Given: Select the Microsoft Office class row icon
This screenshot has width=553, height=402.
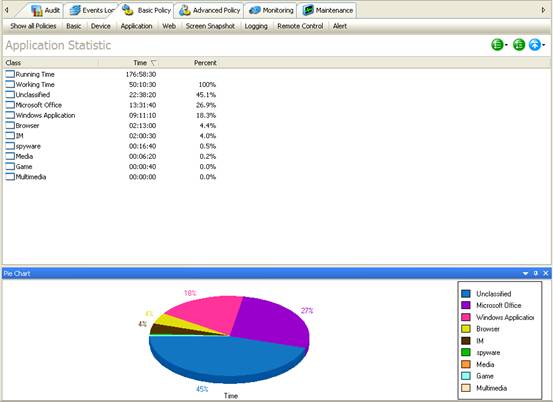Looking at the screenshot, I should tap(10, 105).
